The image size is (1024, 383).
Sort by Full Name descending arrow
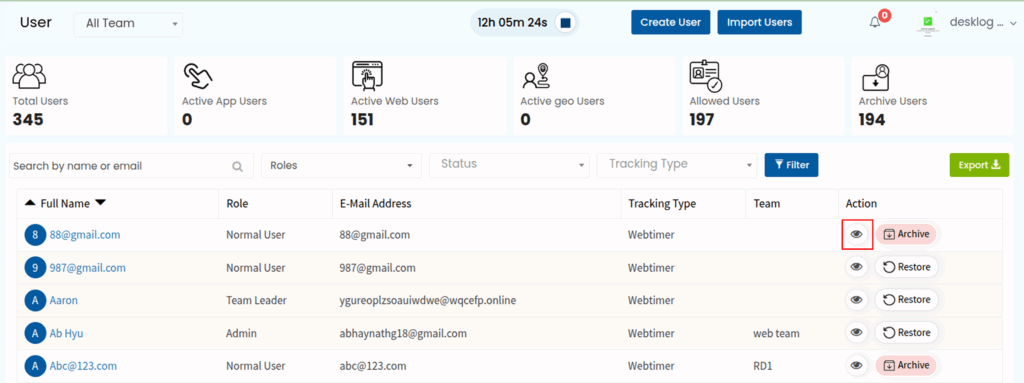[100, 203]
